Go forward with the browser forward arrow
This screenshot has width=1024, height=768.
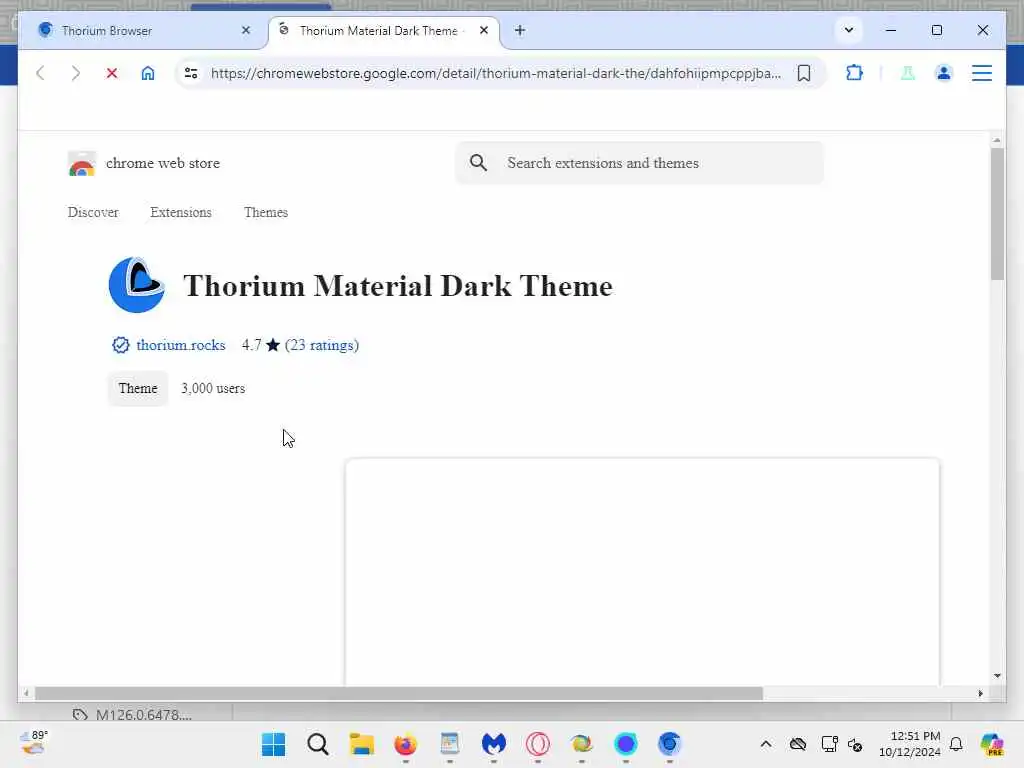(76, 73)
